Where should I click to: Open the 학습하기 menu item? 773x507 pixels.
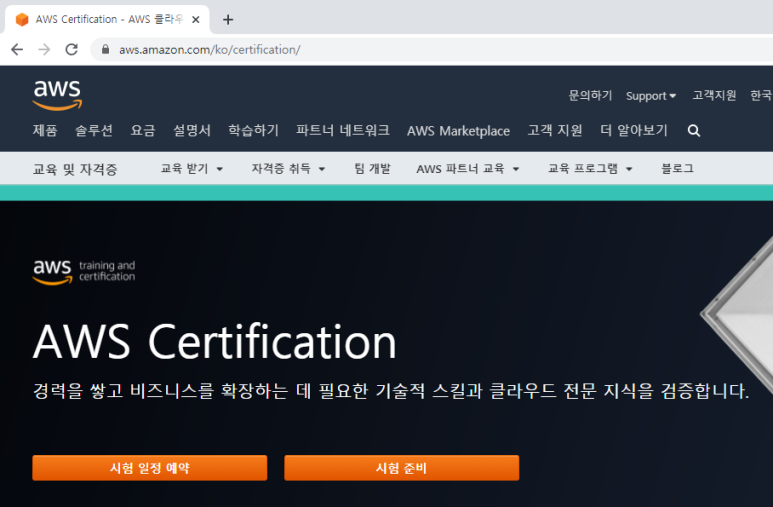pyautogui.click(x=253, y=131)
